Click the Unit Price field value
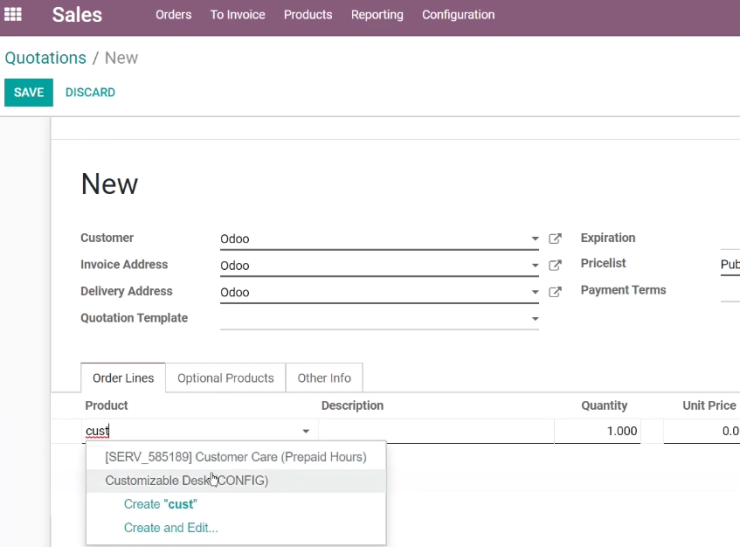Screen dimensions: 740x547 702,431
